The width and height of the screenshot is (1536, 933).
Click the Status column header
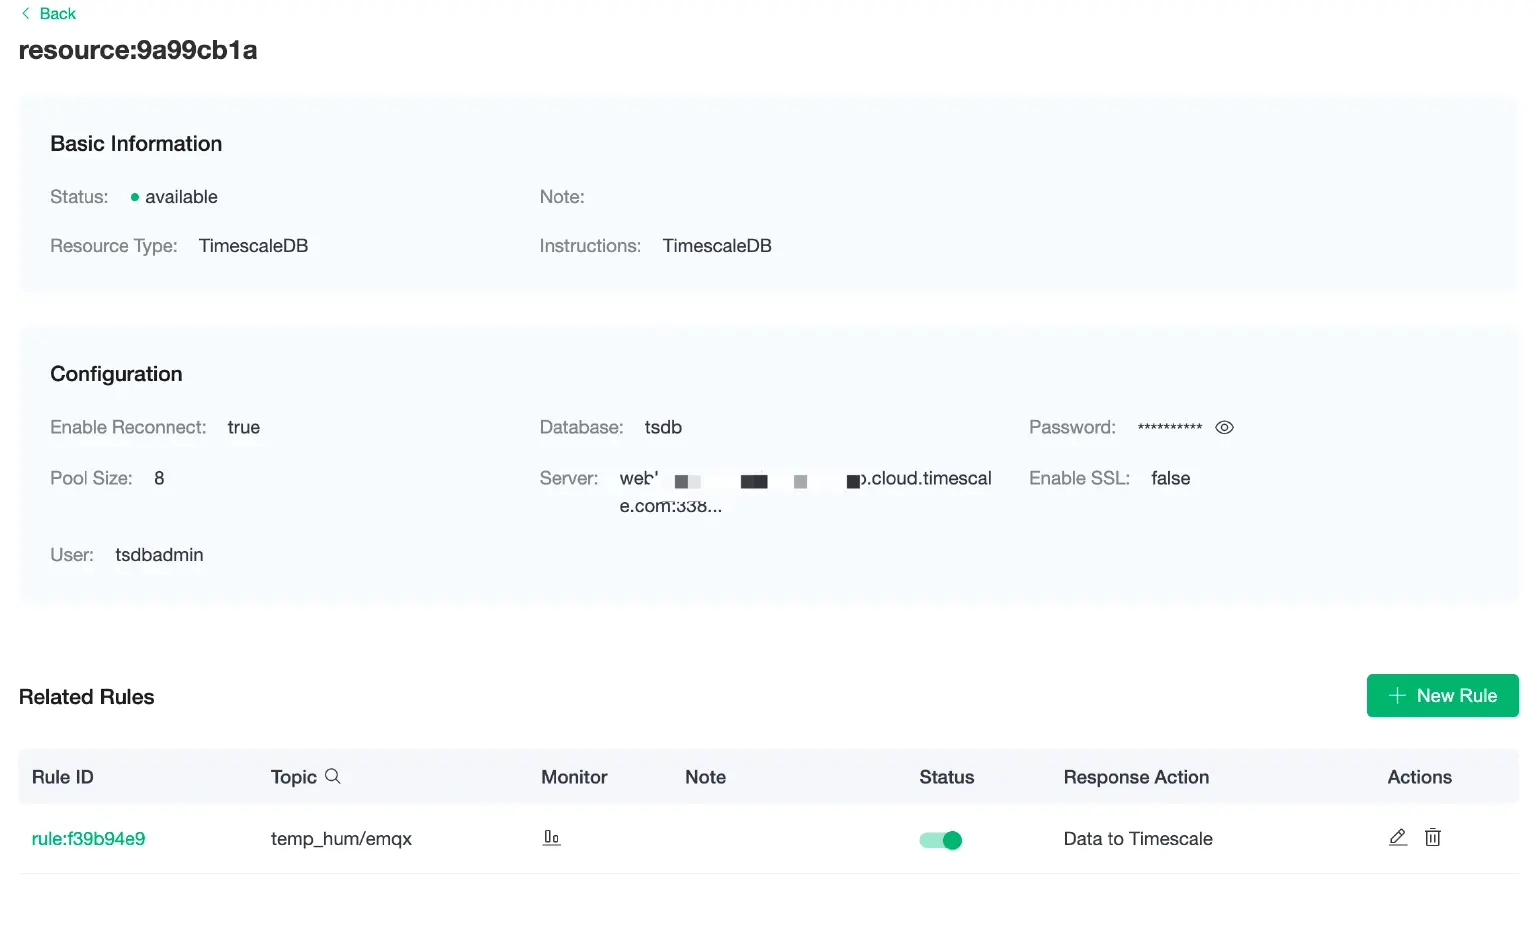coord(946,776)
